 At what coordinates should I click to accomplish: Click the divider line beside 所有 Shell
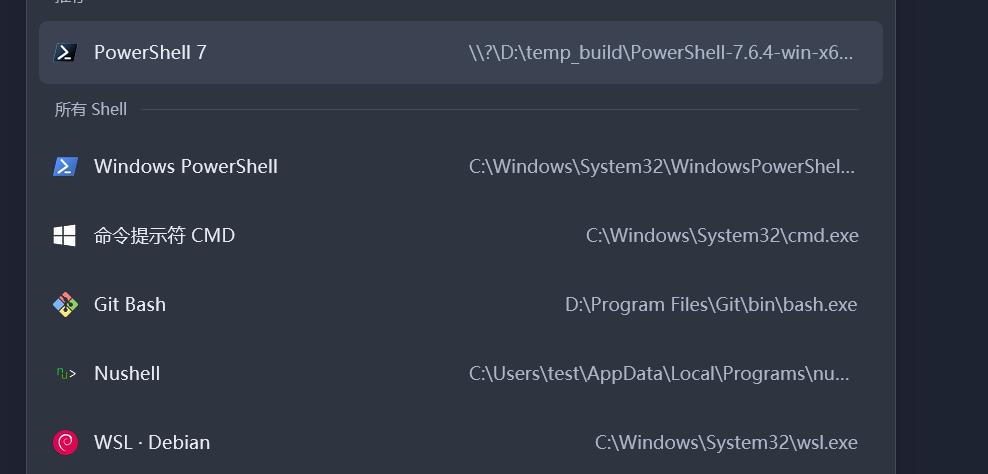tap(500, 110)
